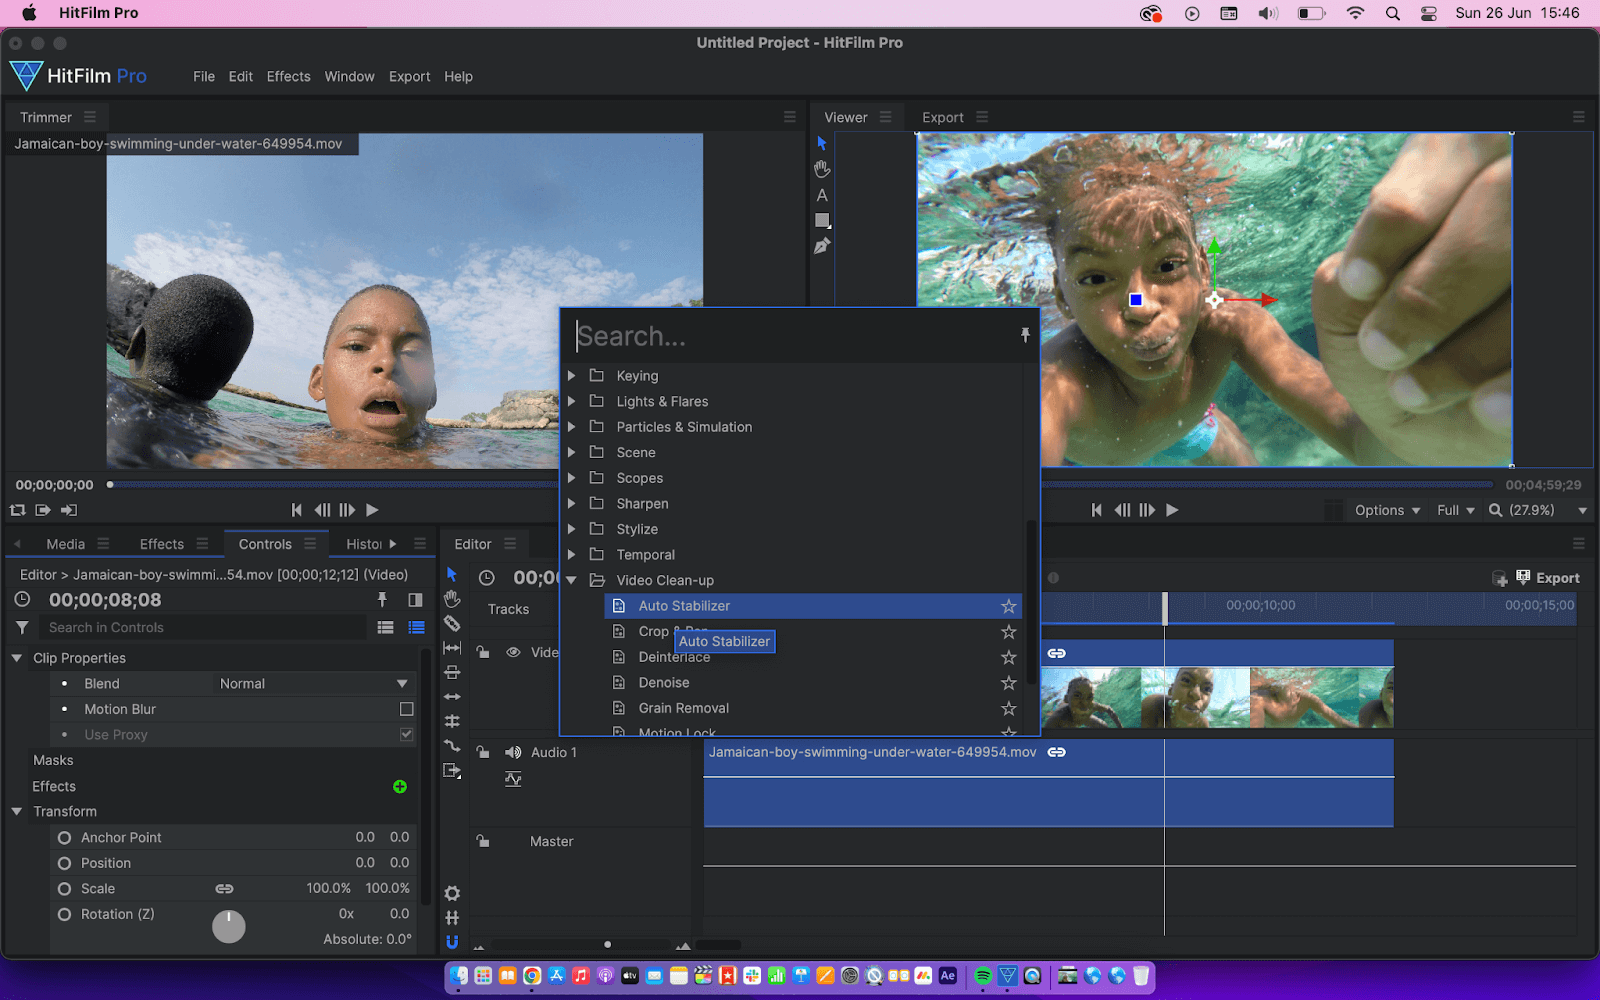Click the filter funnel icon in Controls
Viewport: 1600px width, 1000px height.
22,627
